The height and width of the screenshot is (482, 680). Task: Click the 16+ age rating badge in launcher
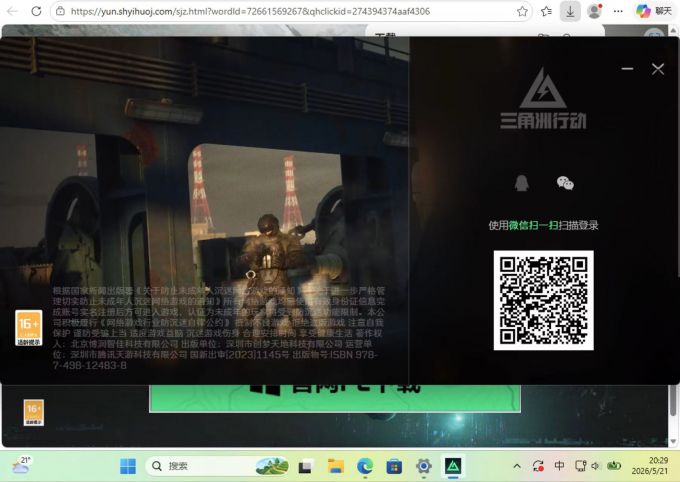point(29,328)
